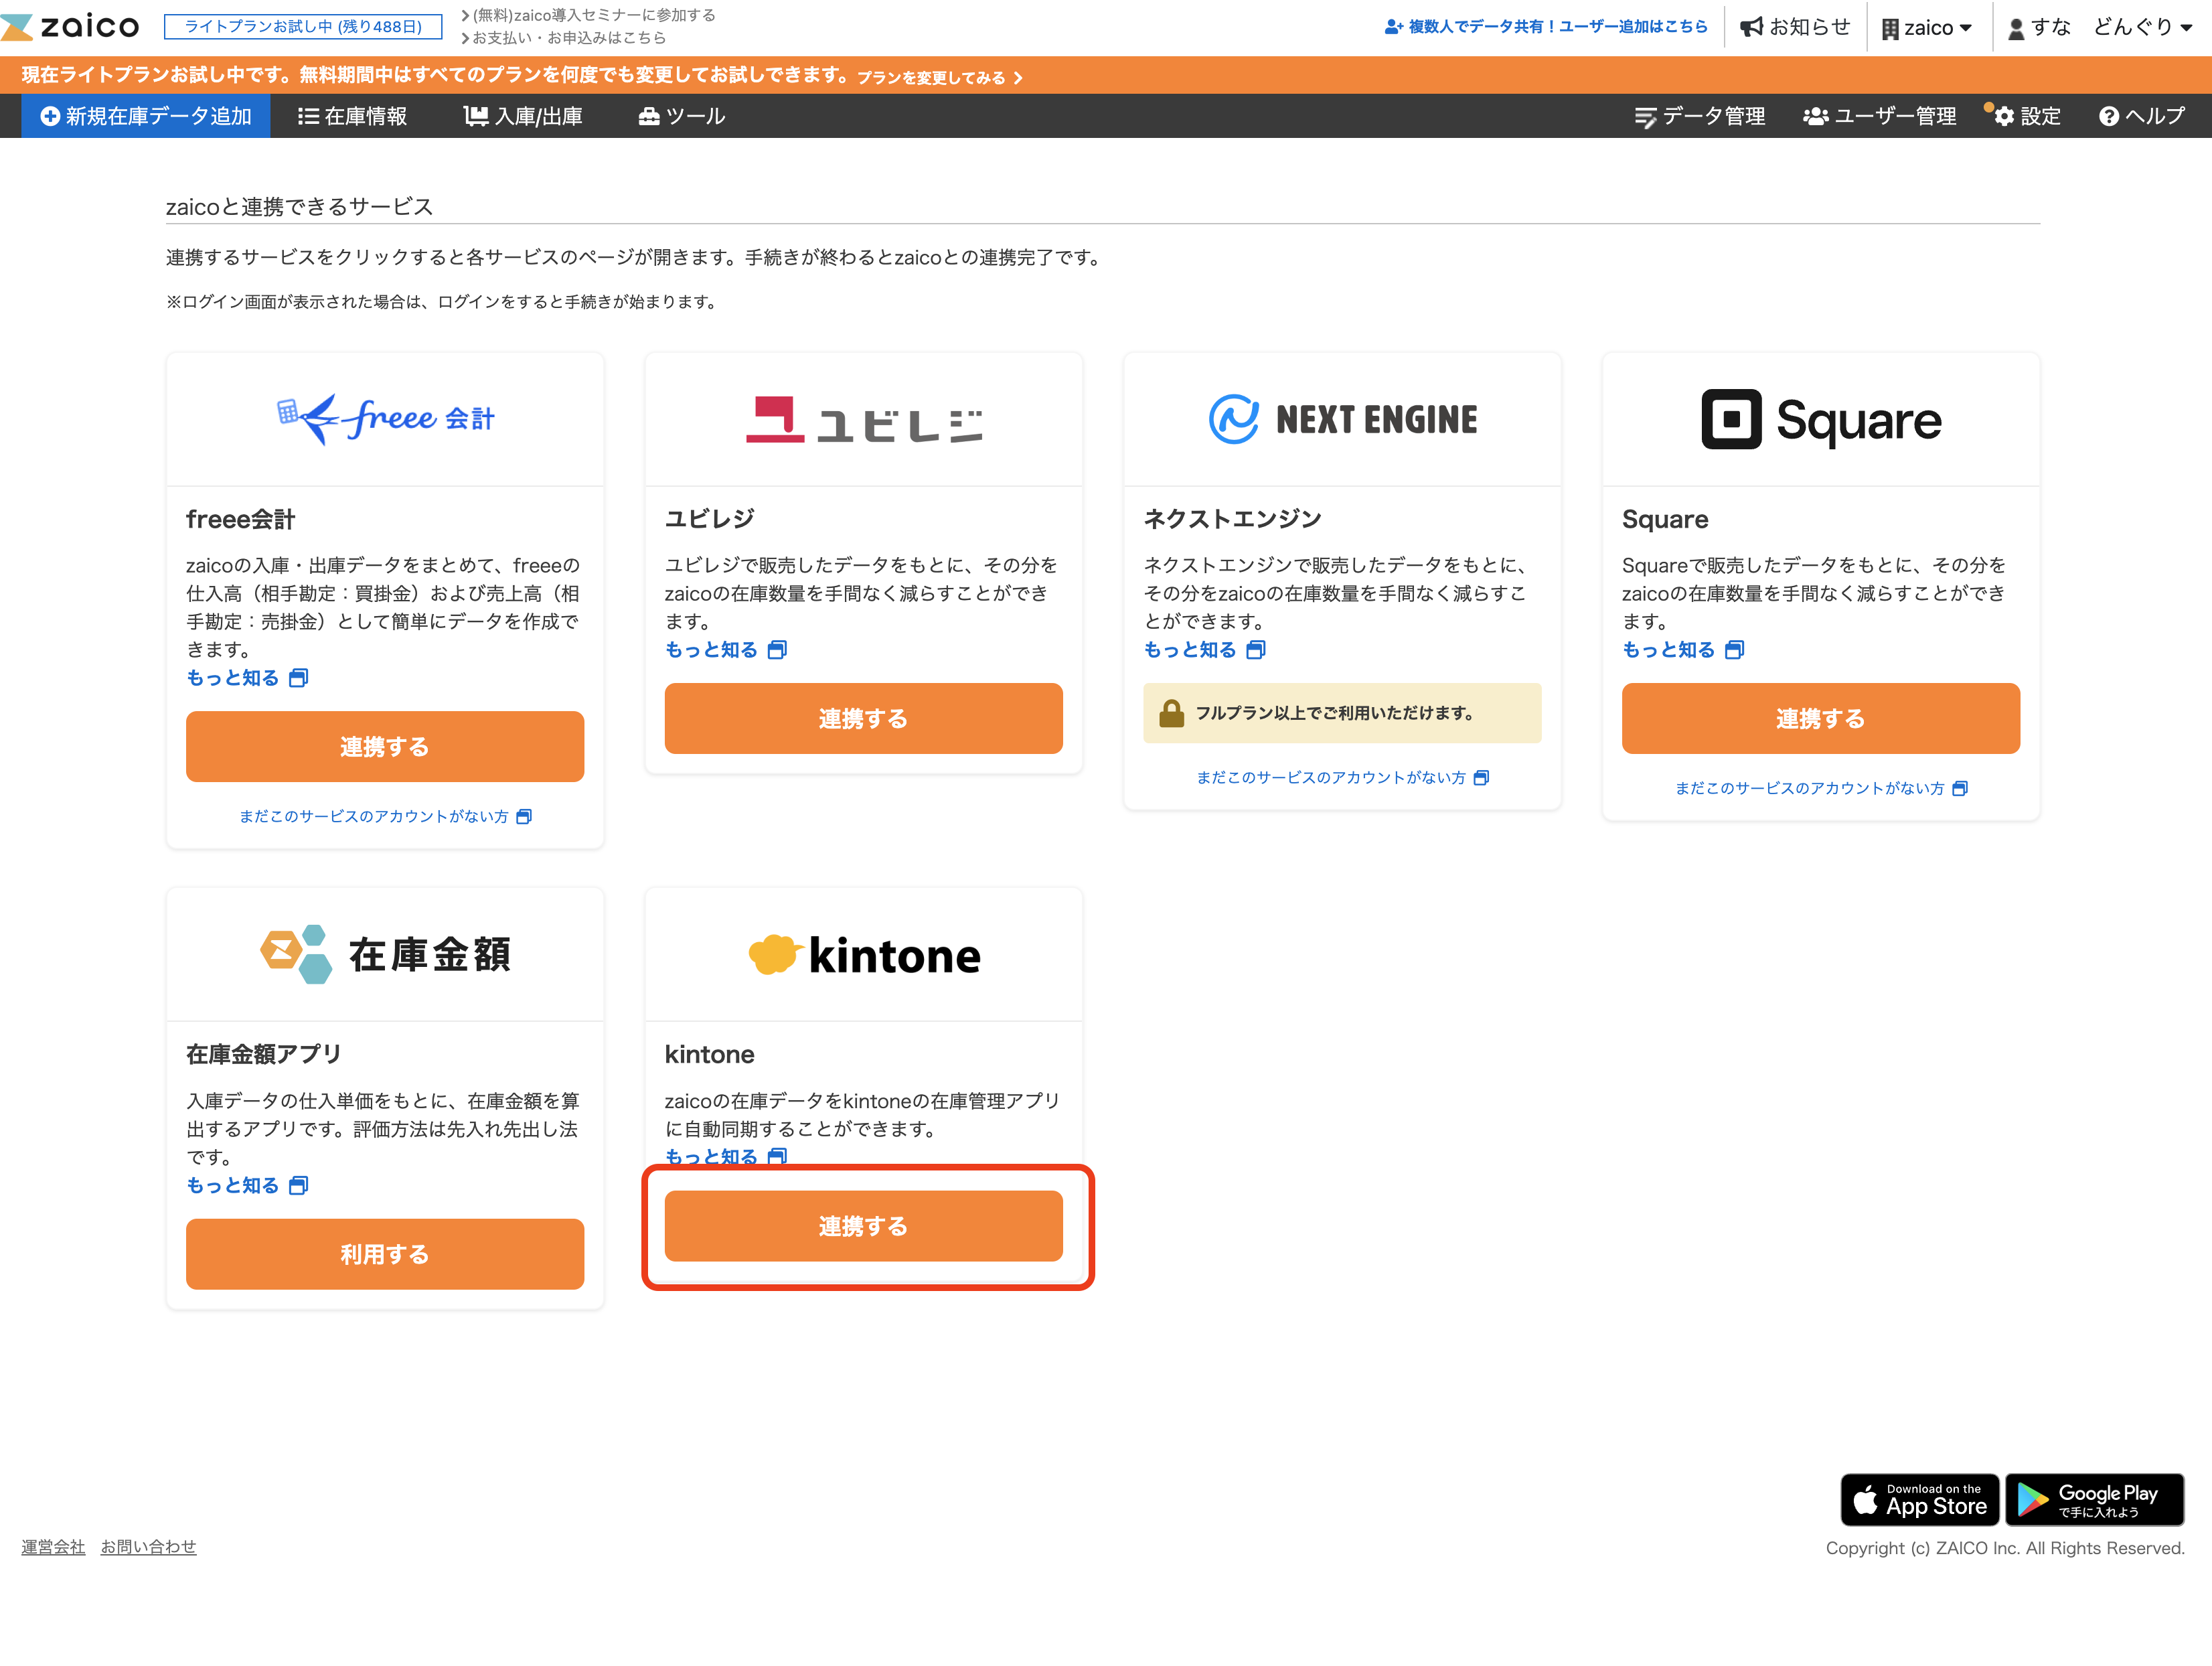Expand the すな どんぐり user menu

tap(2100, 27)
